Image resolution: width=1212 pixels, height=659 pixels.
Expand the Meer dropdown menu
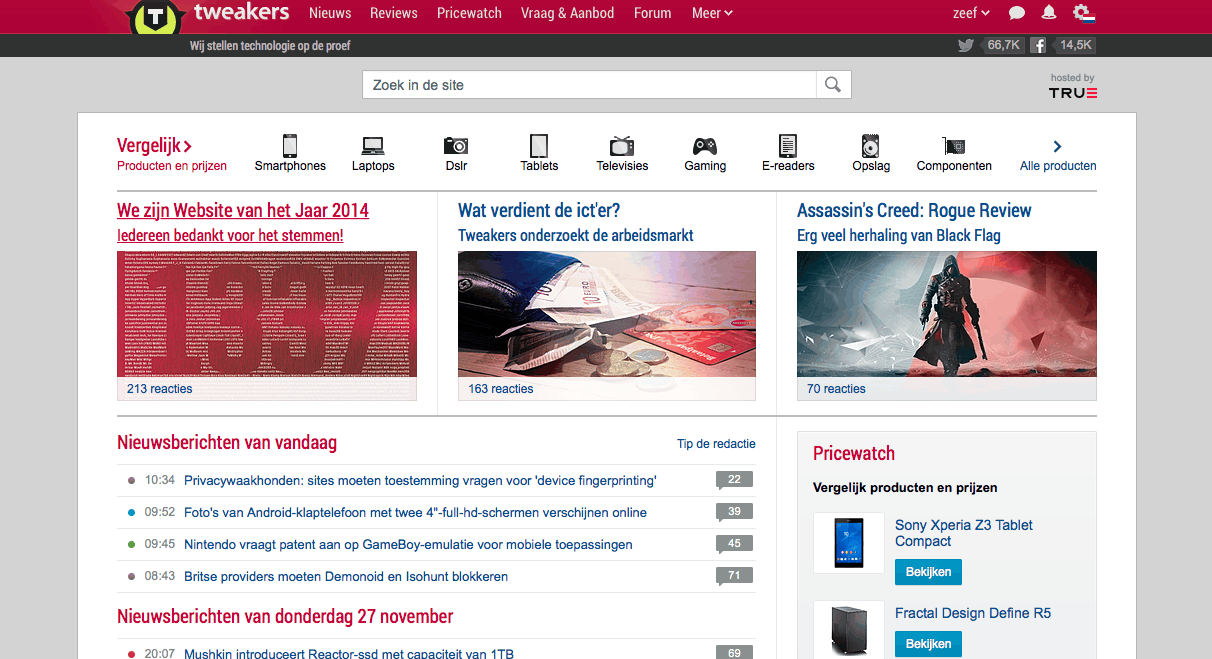pyautogui.click(x=712, y=13)
